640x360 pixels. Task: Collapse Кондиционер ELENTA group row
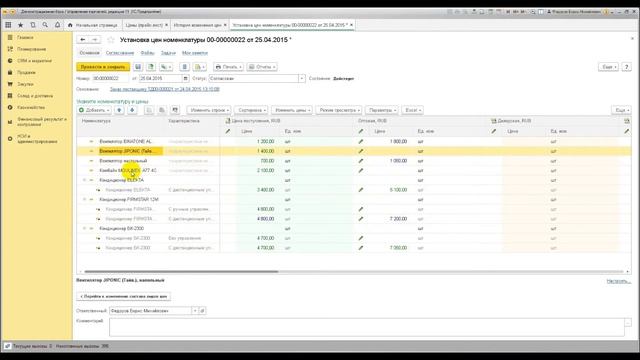tap(84, 180)
